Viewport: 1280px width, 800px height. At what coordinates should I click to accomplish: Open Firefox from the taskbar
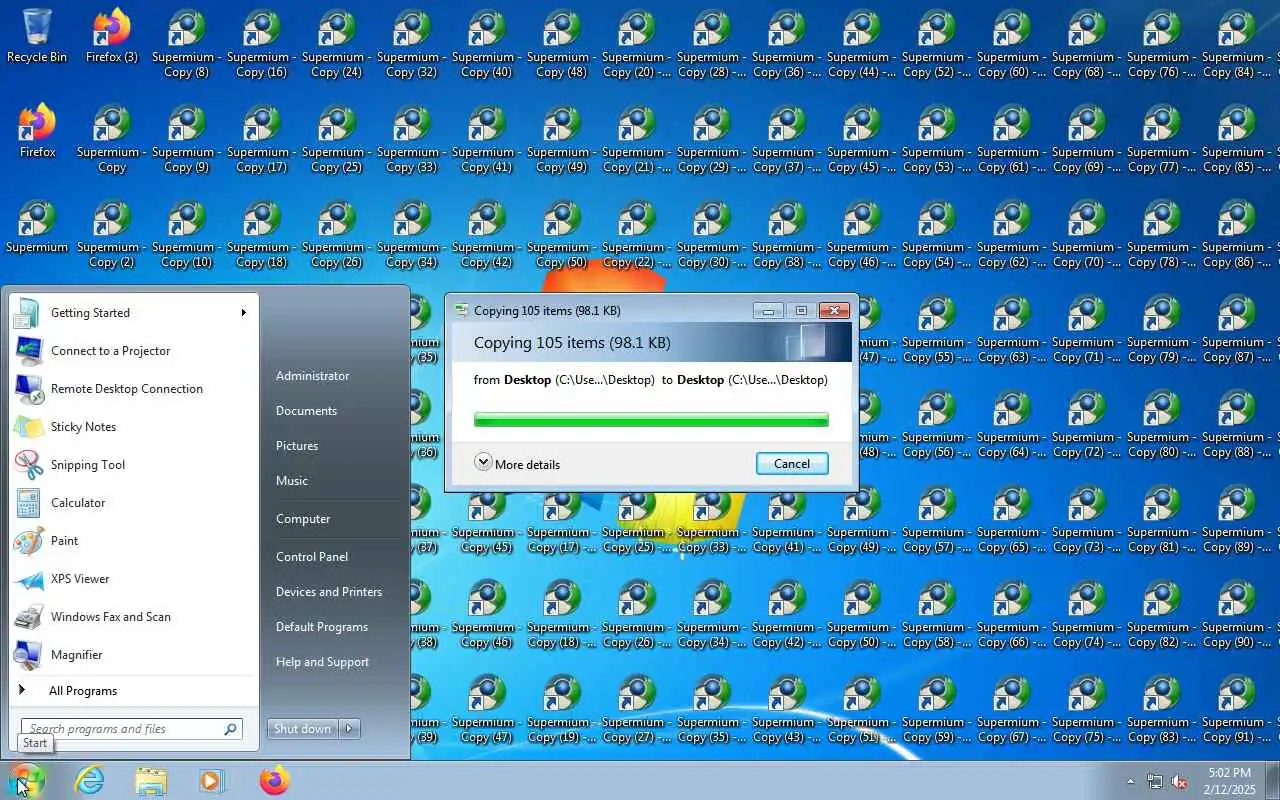tap(274, 780)
